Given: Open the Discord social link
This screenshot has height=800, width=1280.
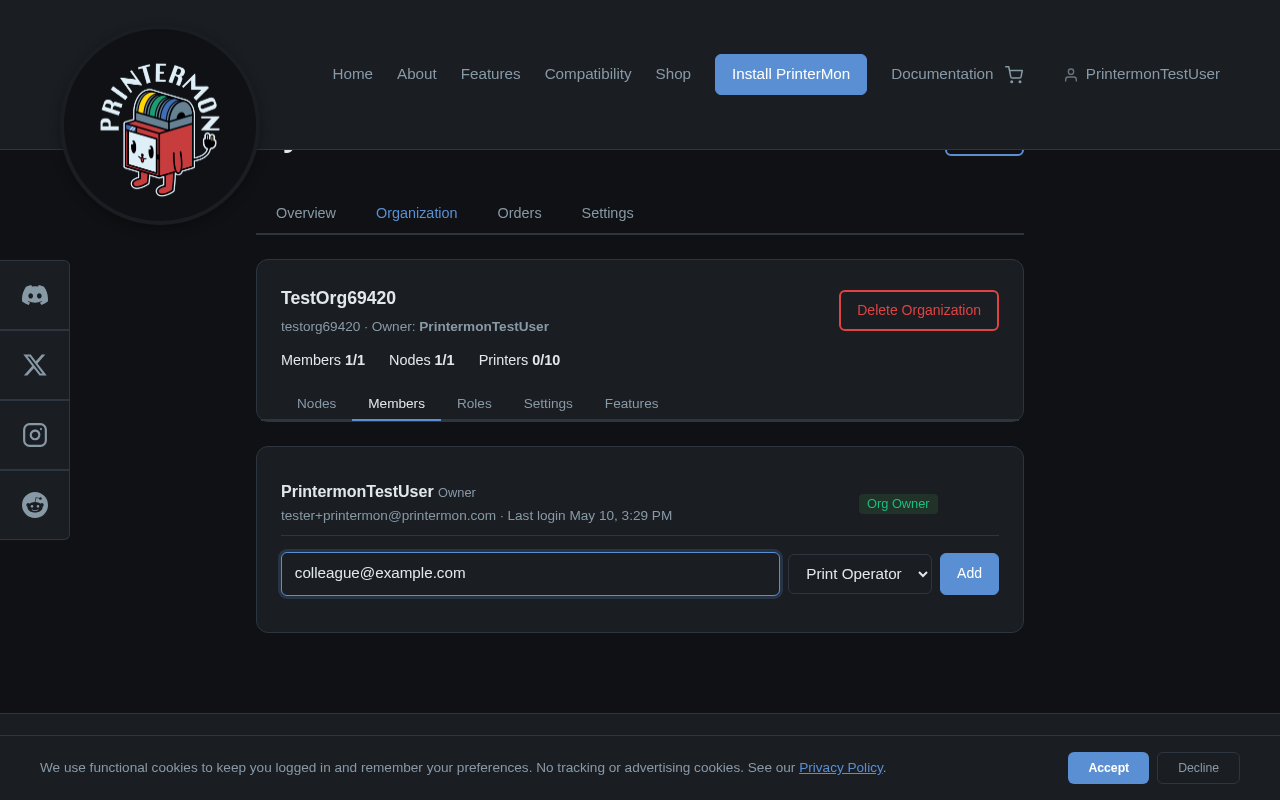Looking at the screenshot, I should [x=35, y=295].
